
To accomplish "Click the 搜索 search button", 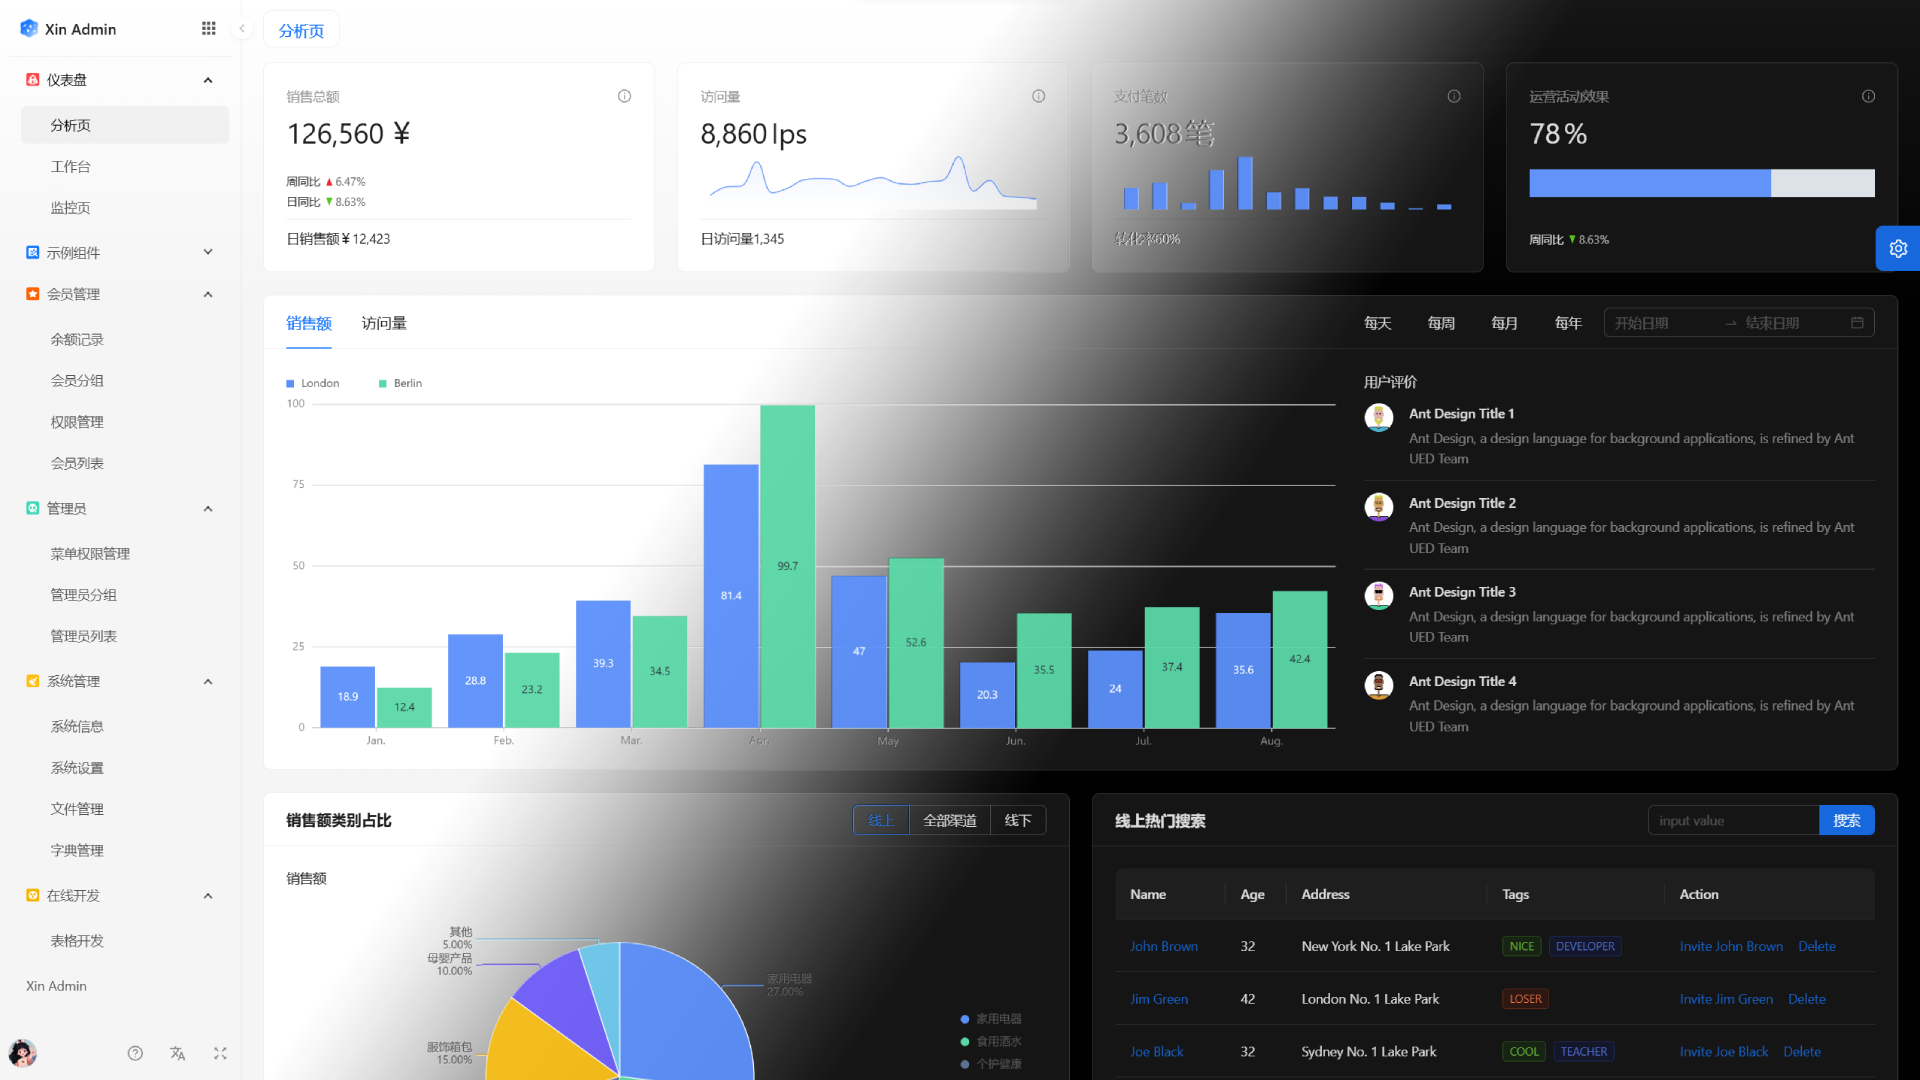I will [x=1846, y=820].
